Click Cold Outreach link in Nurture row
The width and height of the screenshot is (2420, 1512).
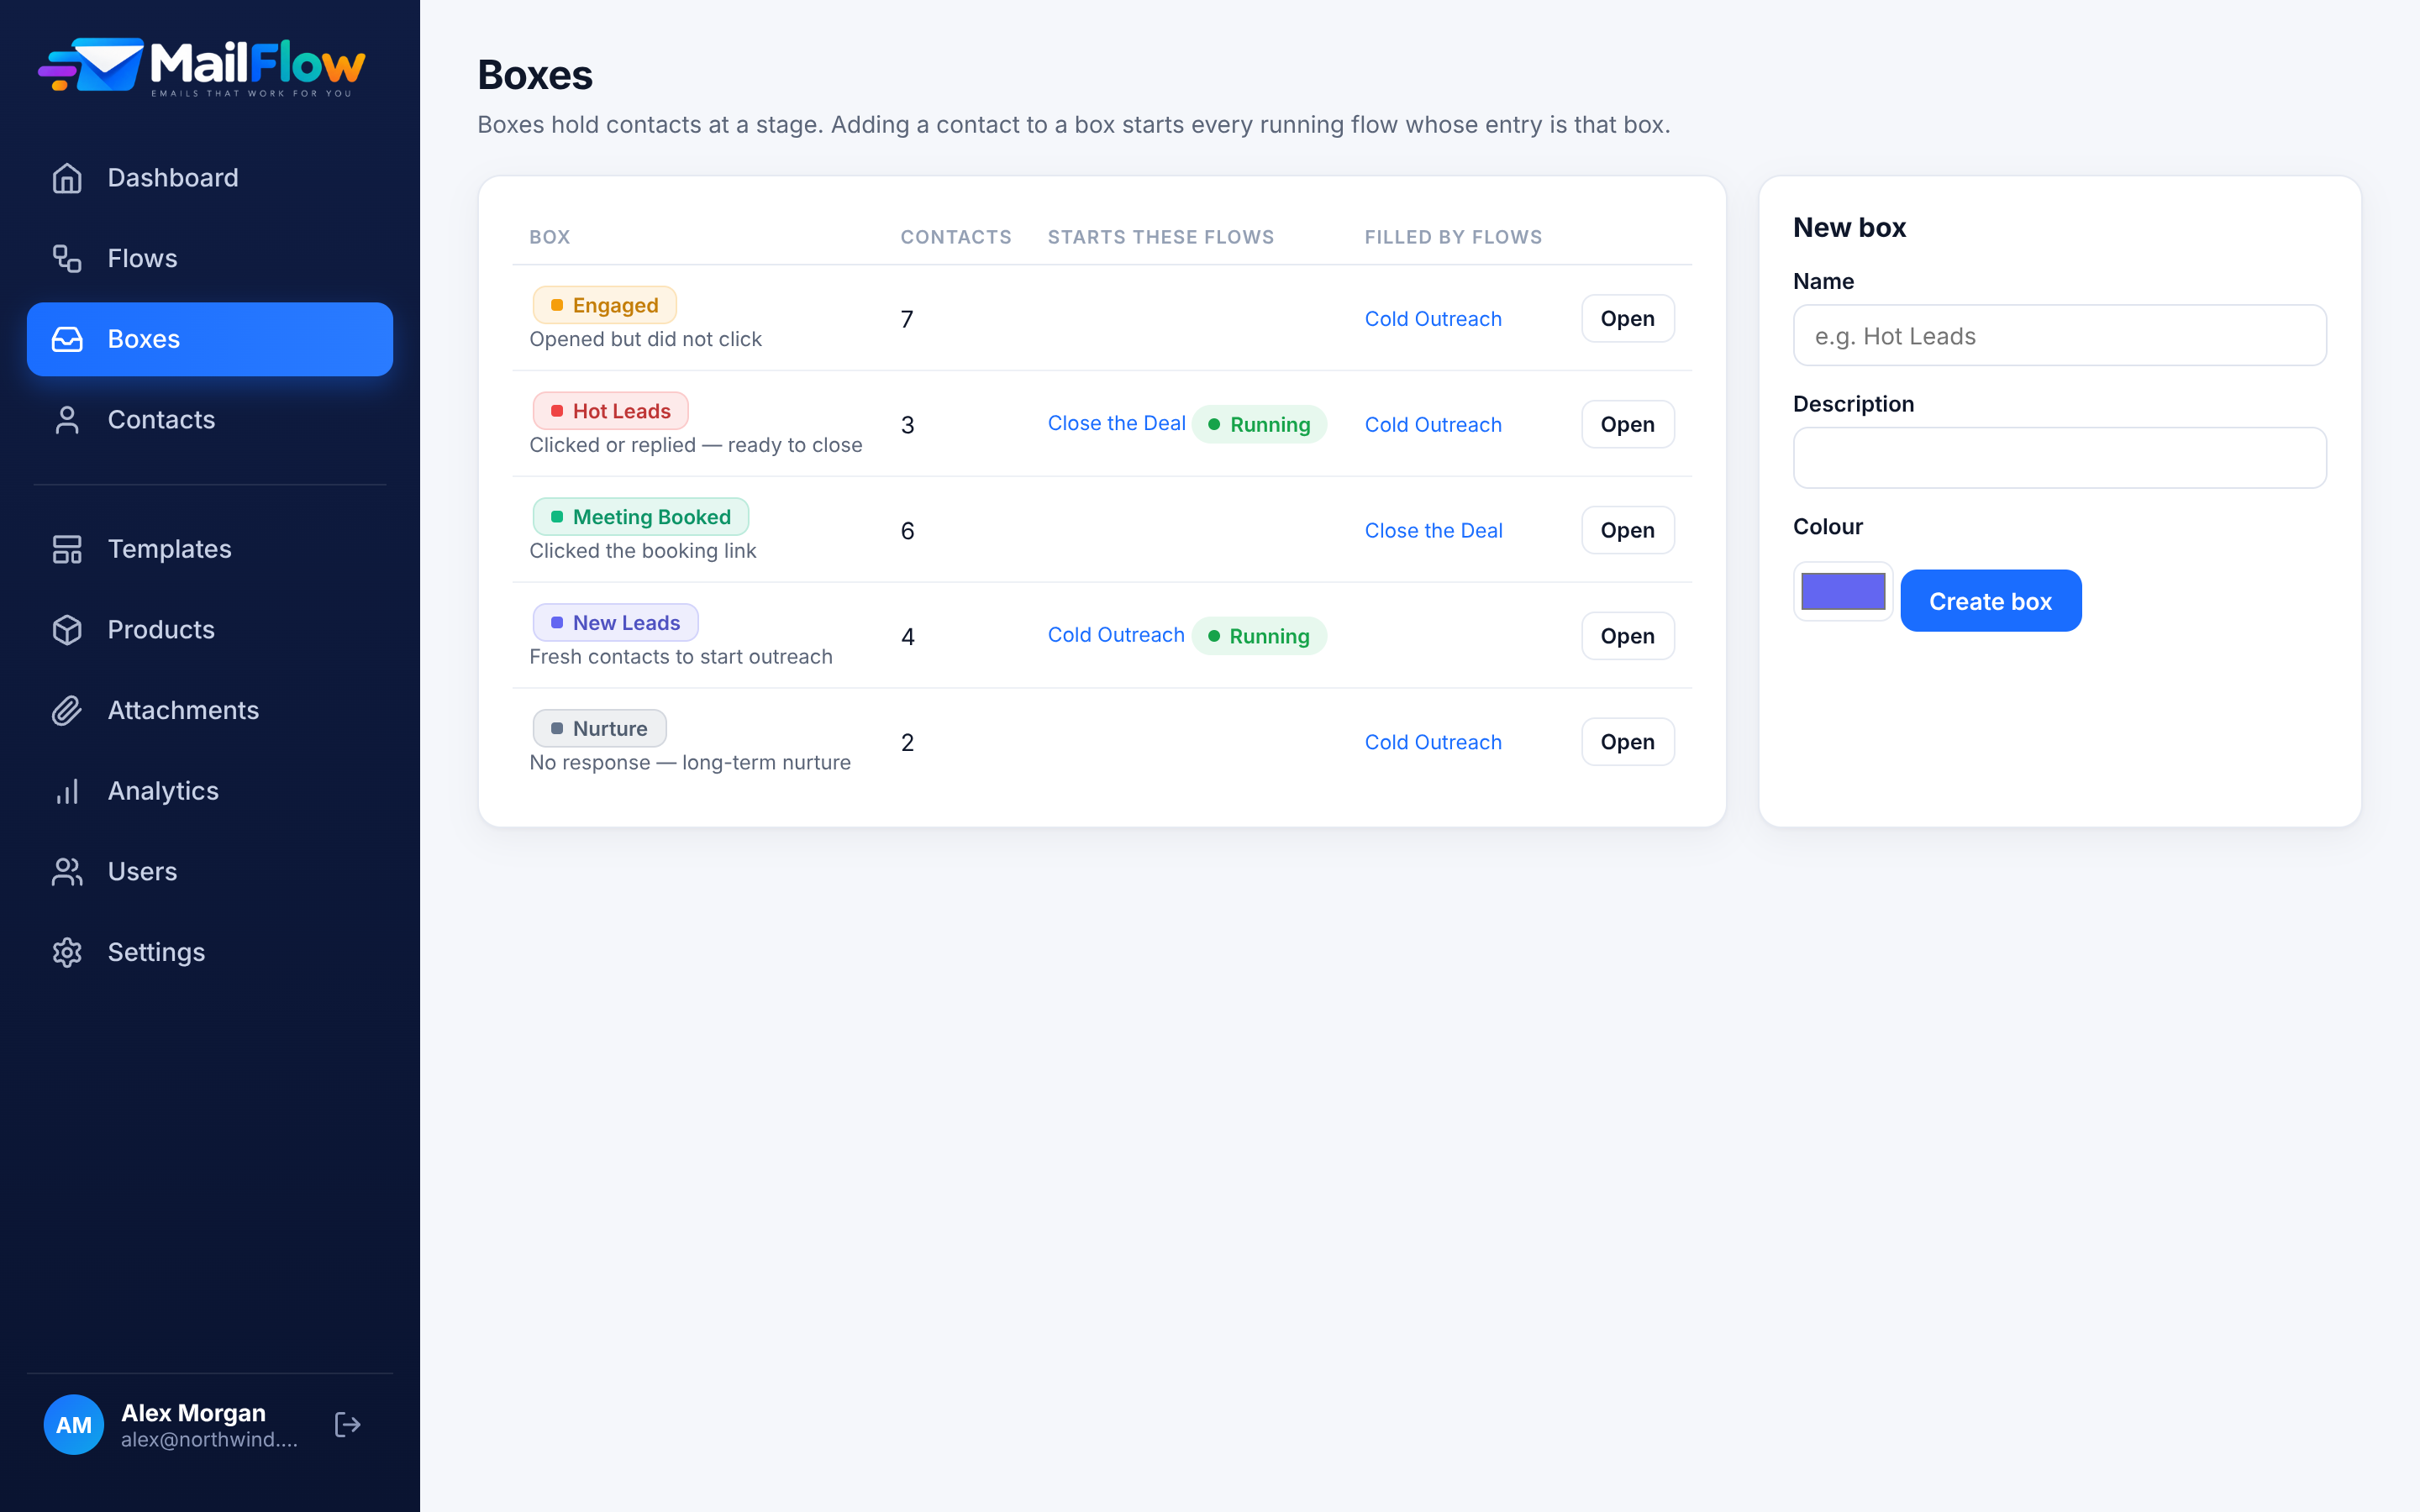(x=1433, y=742)
